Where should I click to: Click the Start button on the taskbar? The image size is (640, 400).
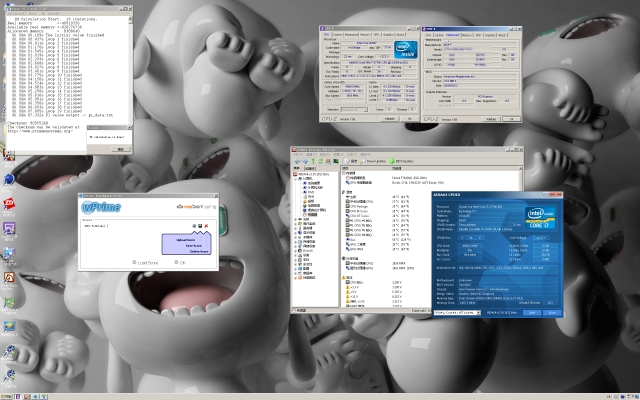pos(6,396)
